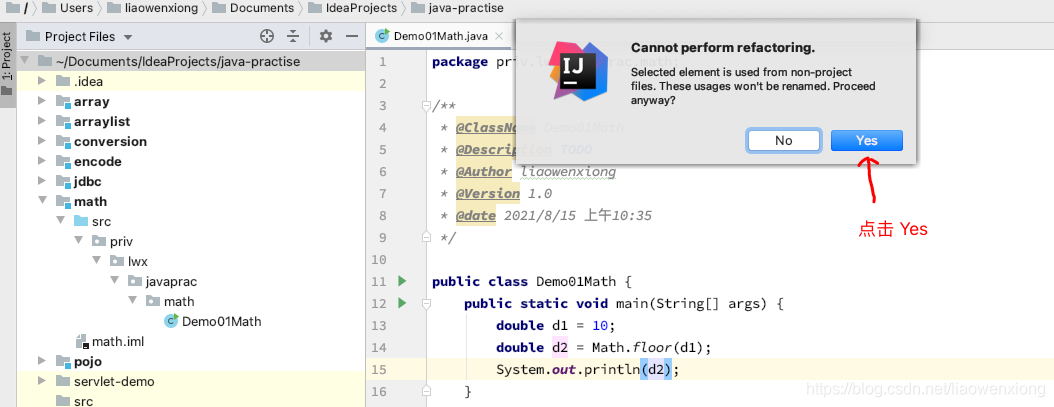Click the java-practise breadcrumb

coord(457,8)
